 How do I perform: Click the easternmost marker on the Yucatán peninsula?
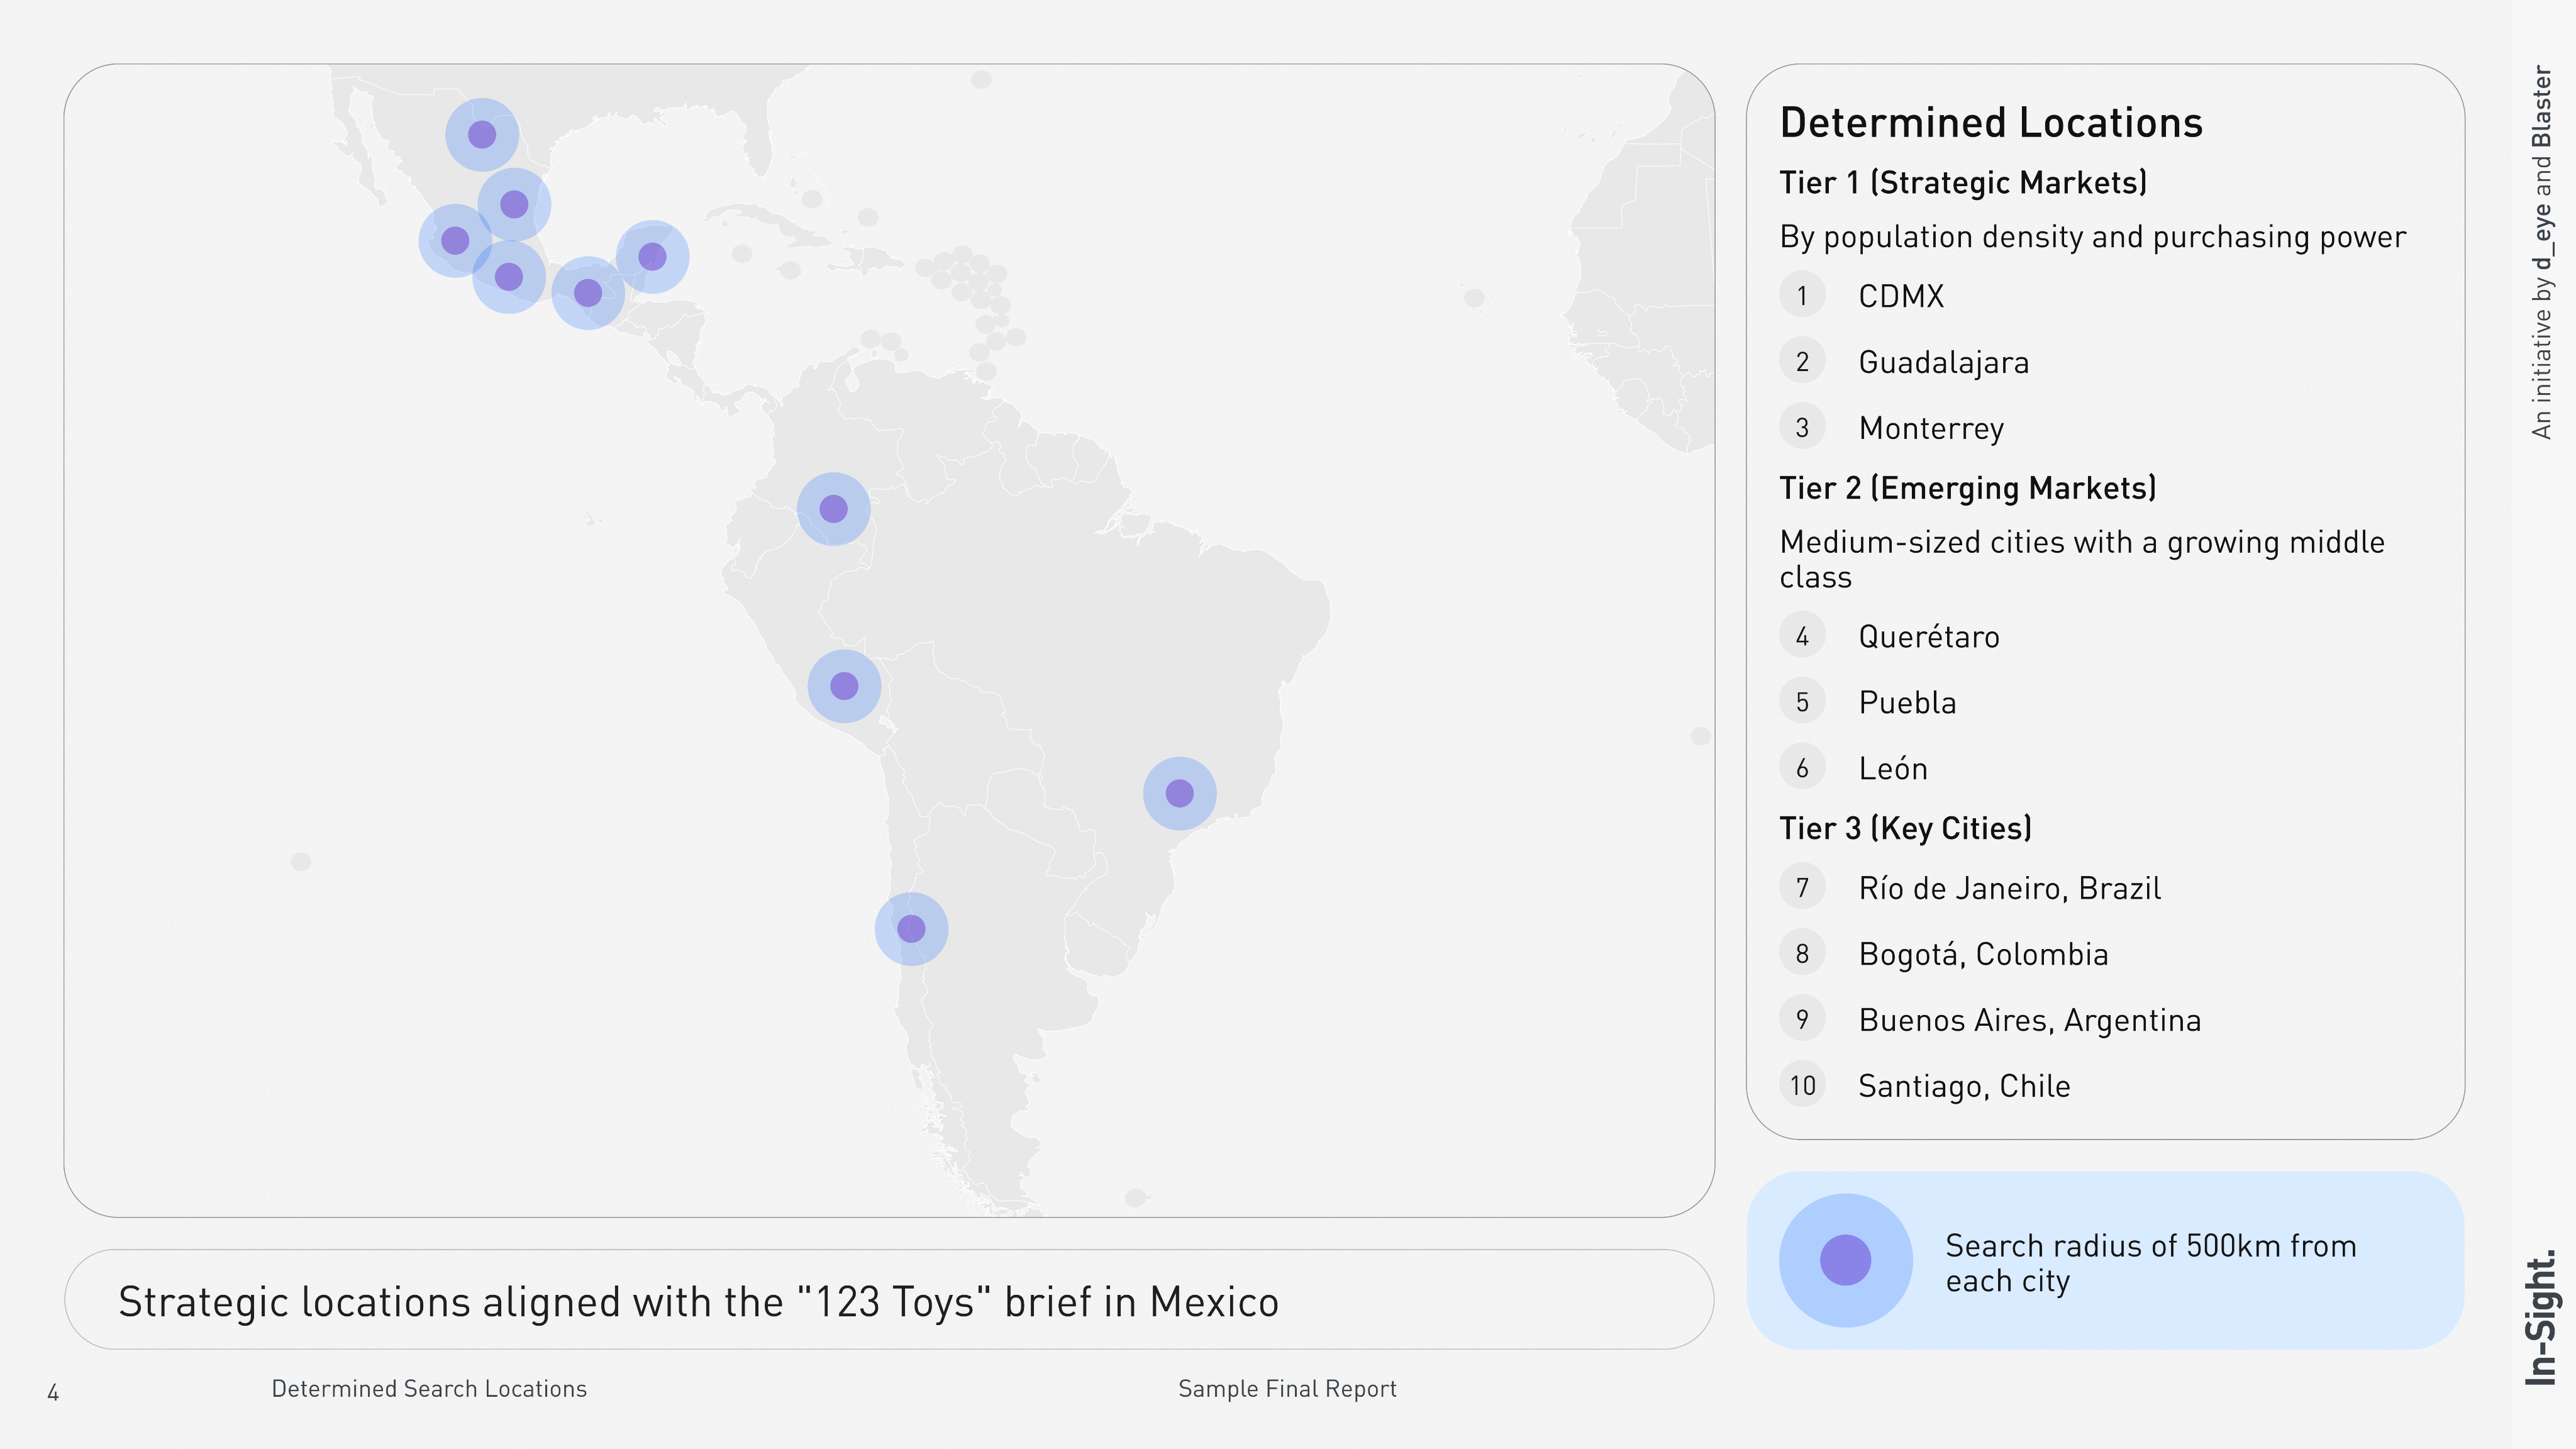click(652, 257)
